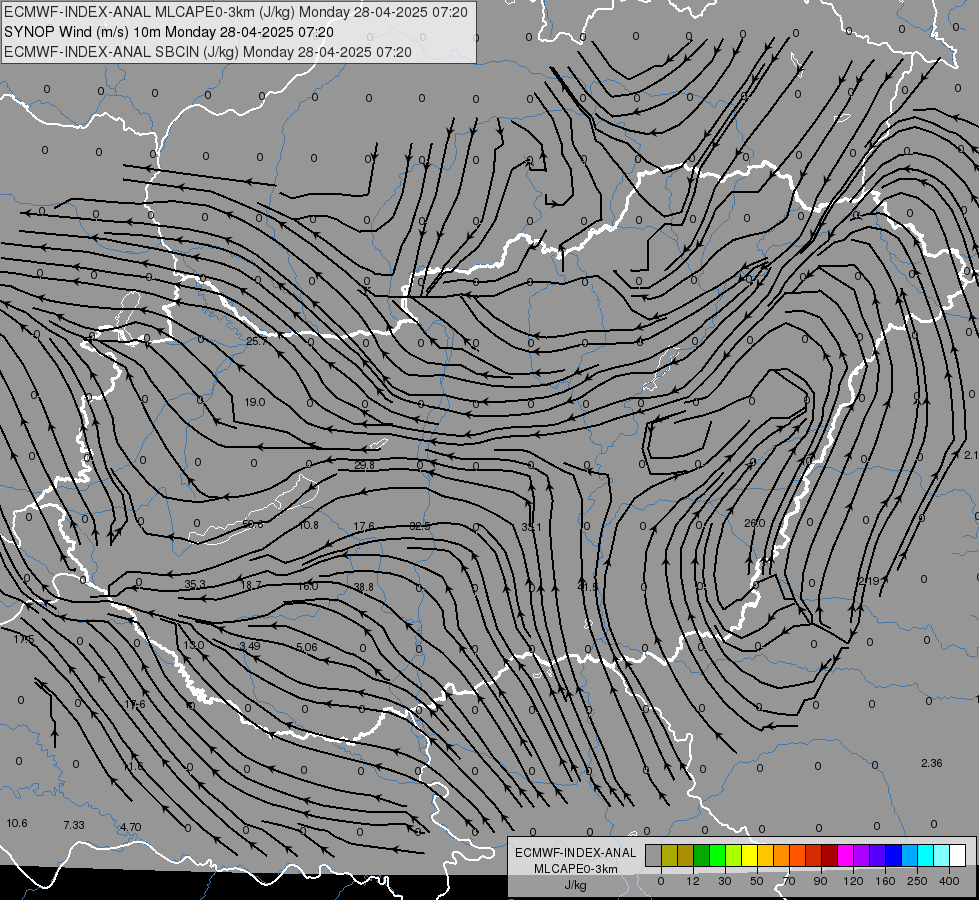Click the J/kg unit label in legend

coord(575,885)
